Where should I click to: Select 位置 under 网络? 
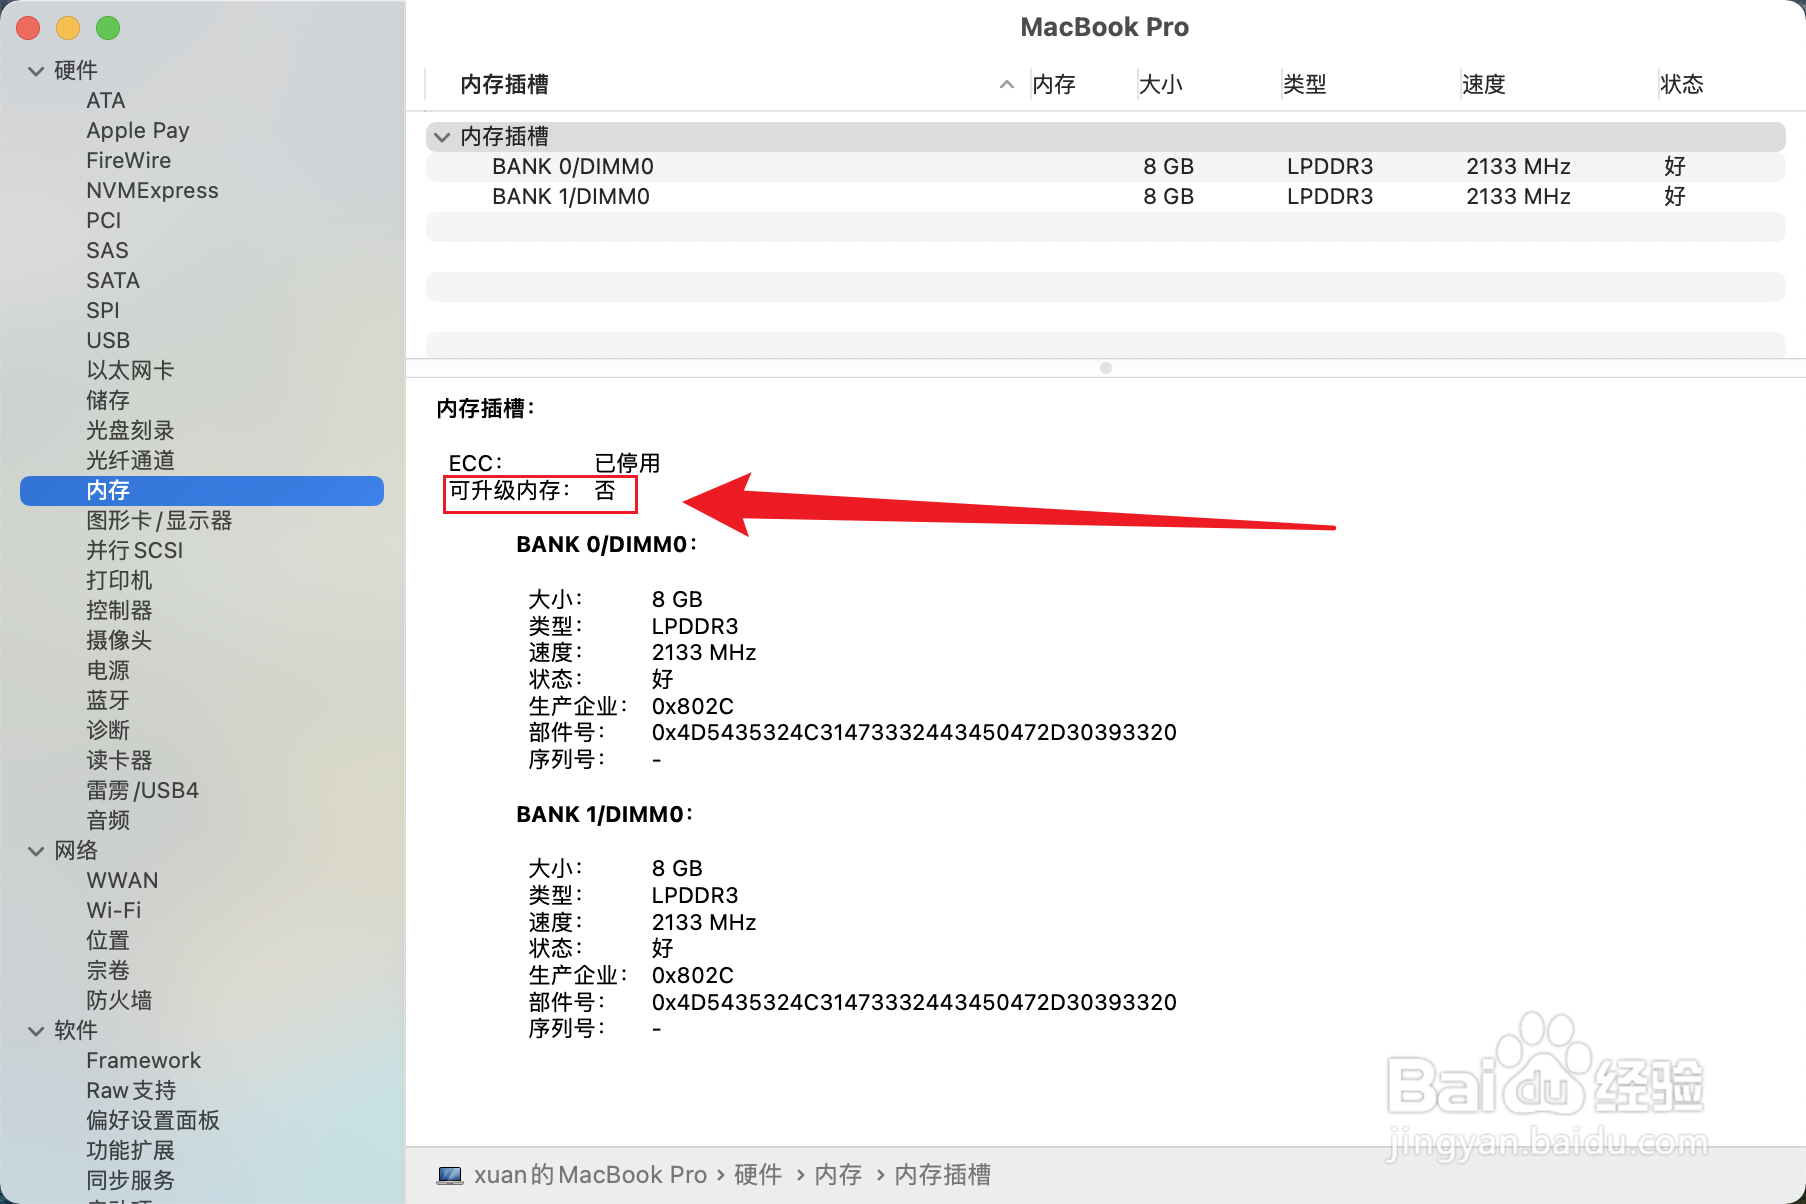tap(108, 941)
